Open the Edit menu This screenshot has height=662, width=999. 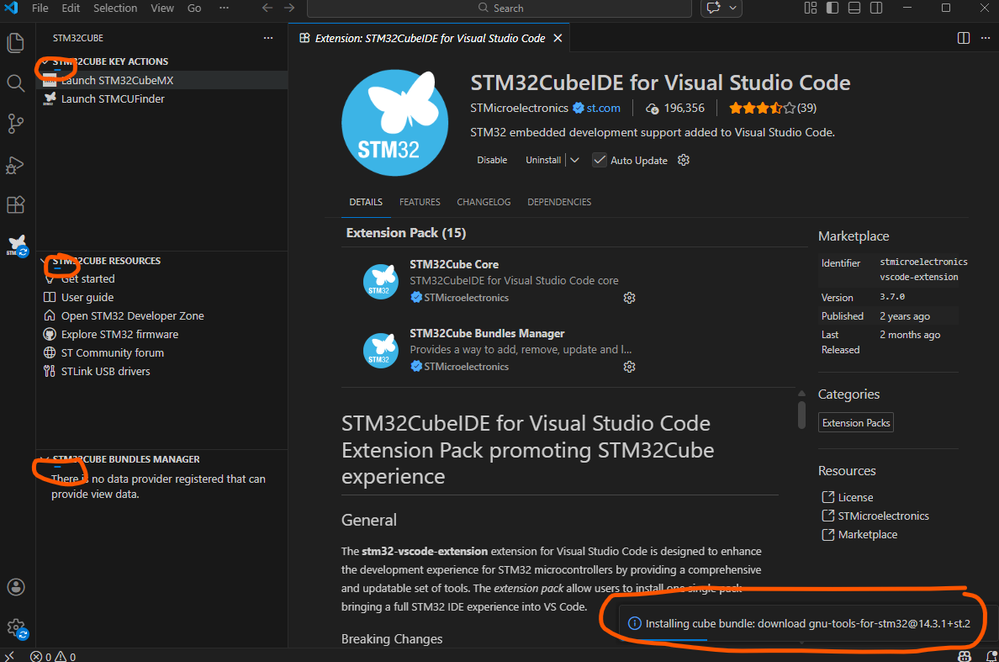tap(71, 8)
